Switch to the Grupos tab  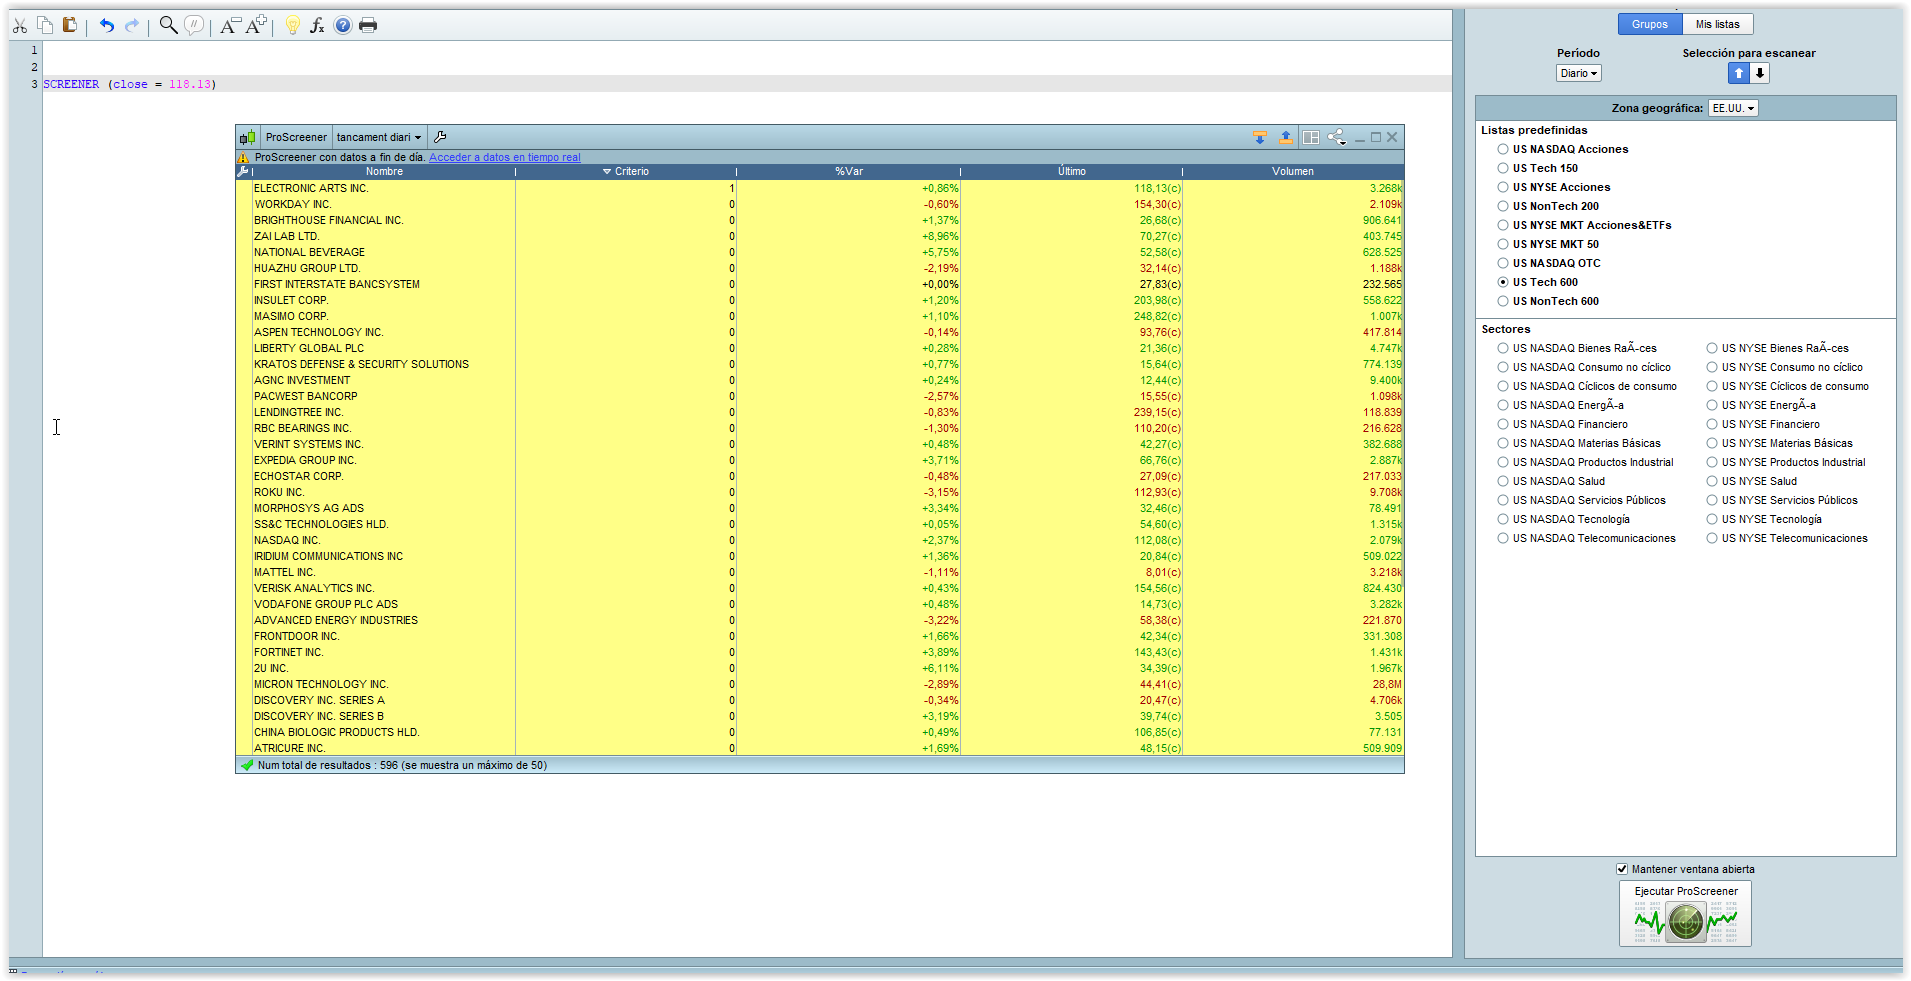[x=1650, y=24]
